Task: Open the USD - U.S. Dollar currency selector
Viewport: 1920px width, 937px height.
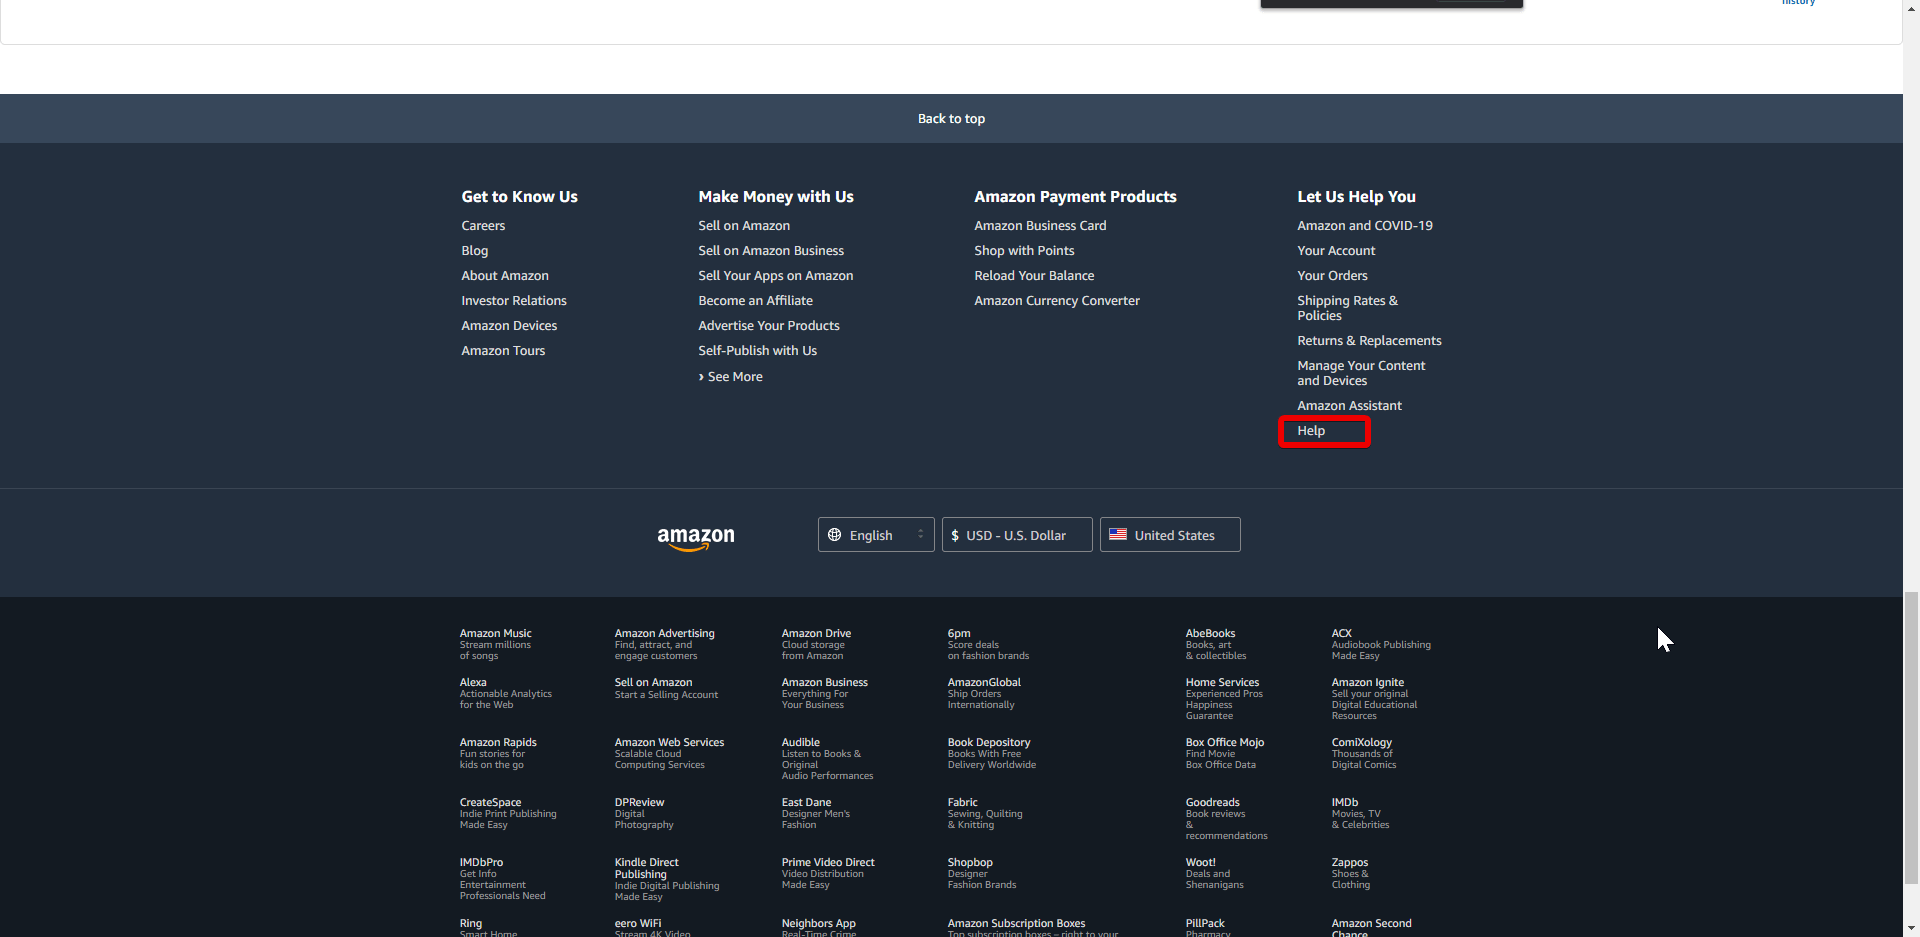Action: [1017, 535]
